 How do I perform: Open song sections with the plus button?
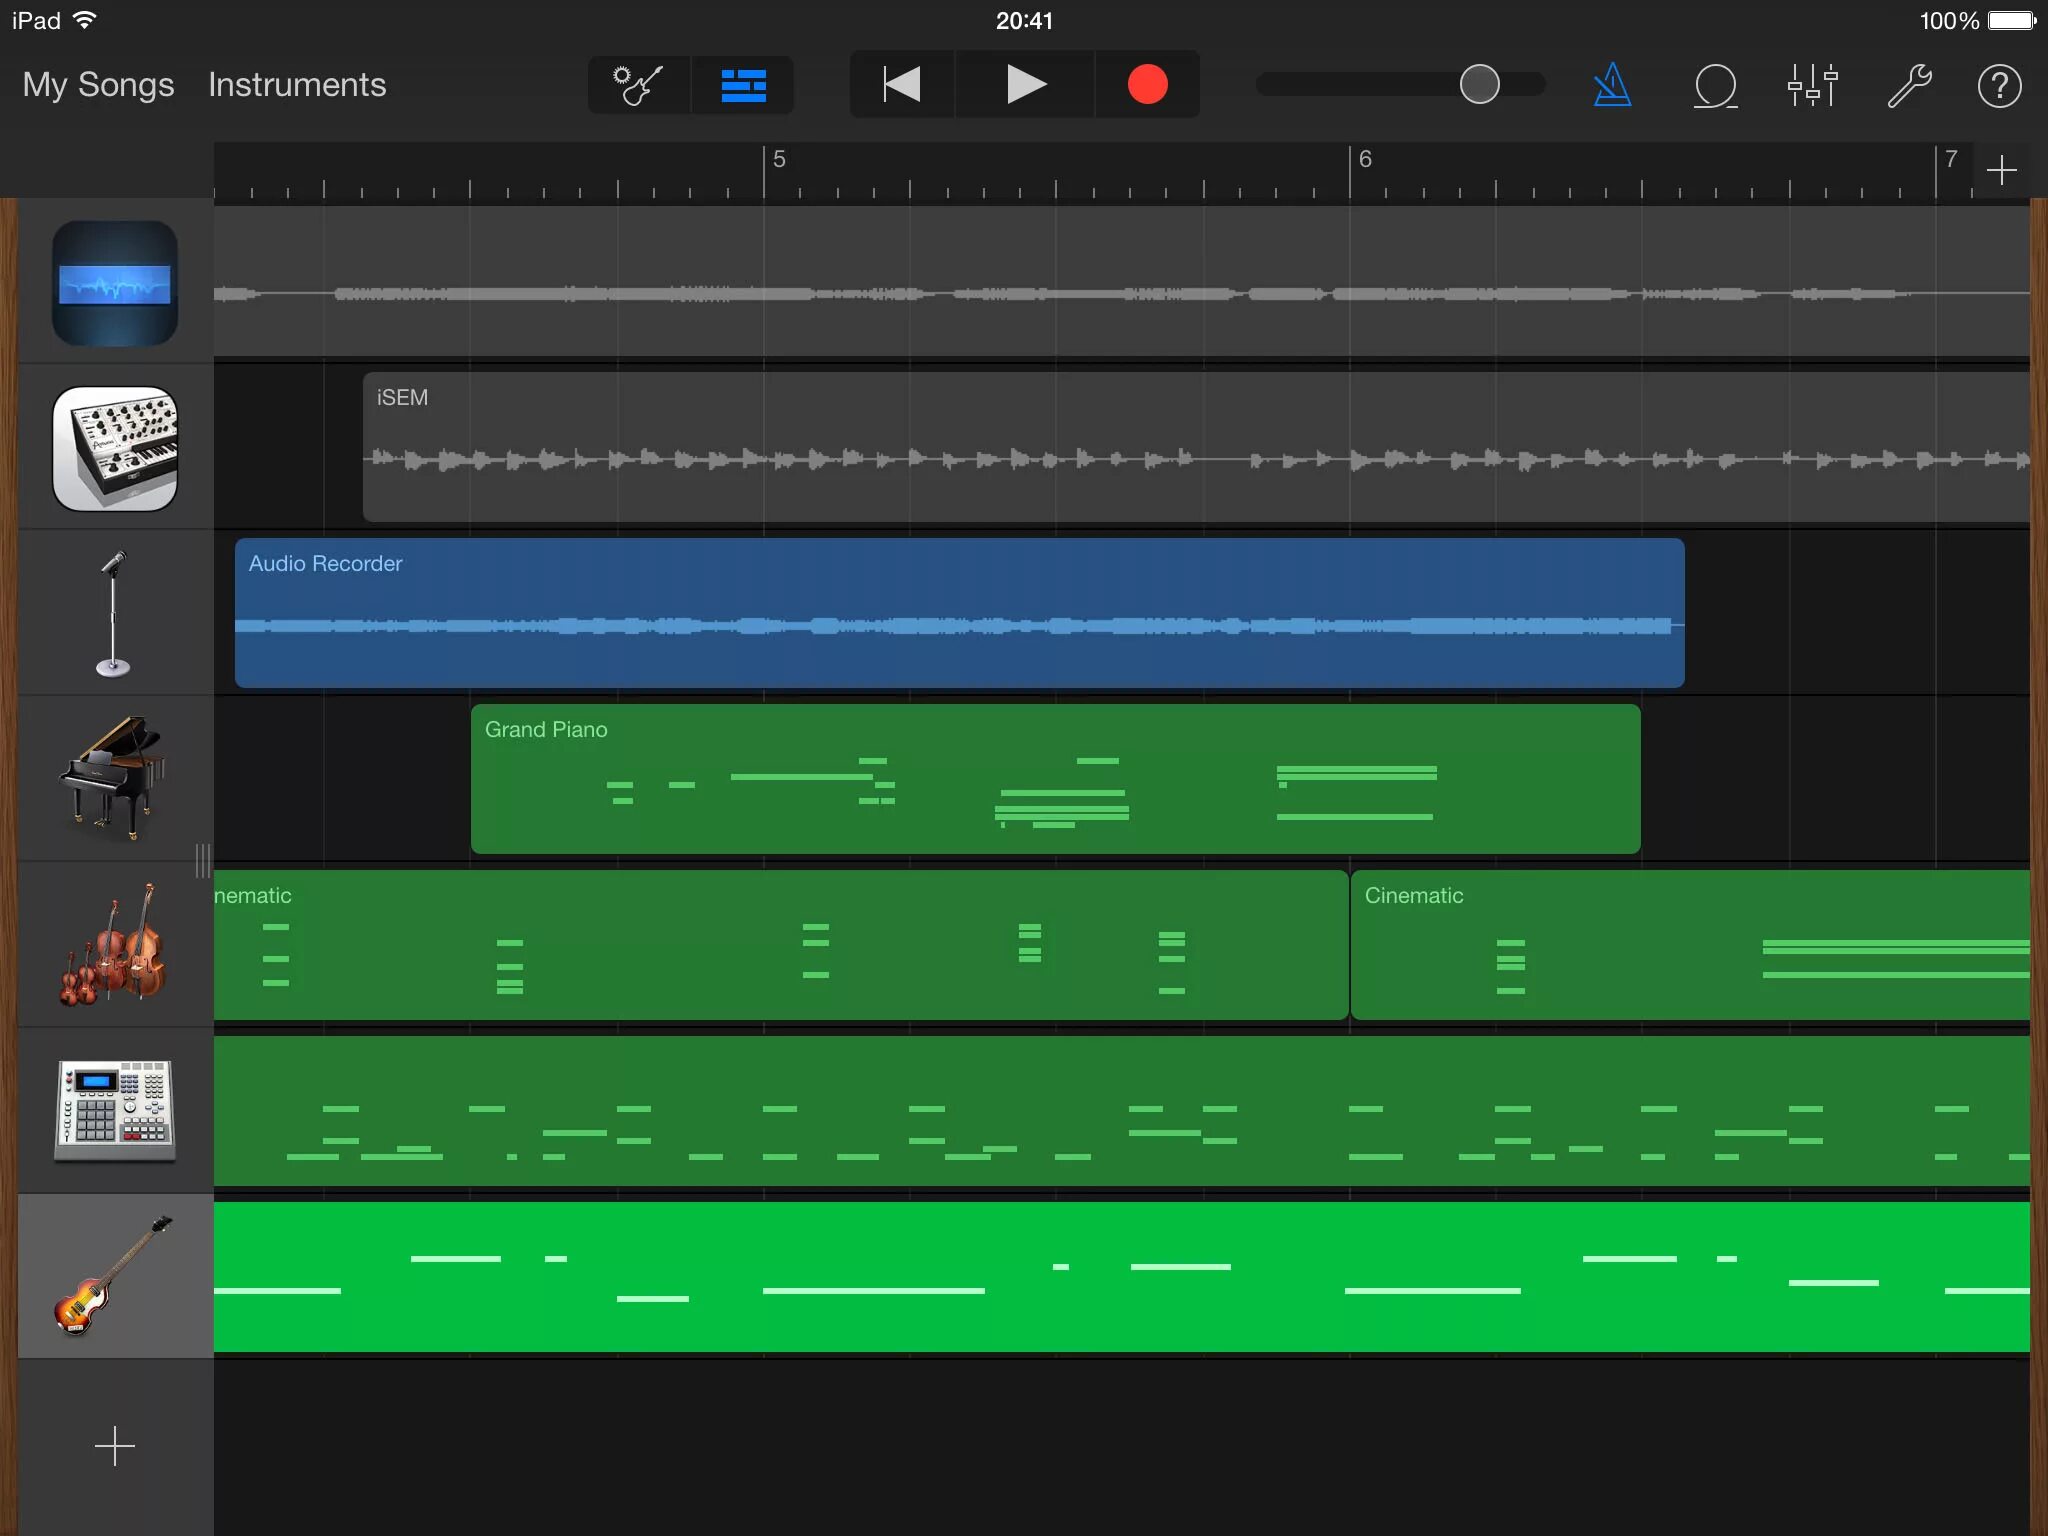[2001, 170]
